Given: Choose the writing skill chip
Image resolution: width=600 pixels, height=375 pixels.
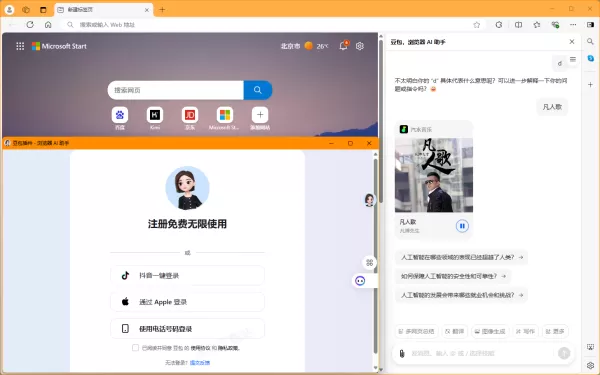Looking at the screenshot, I should [525, 331].
